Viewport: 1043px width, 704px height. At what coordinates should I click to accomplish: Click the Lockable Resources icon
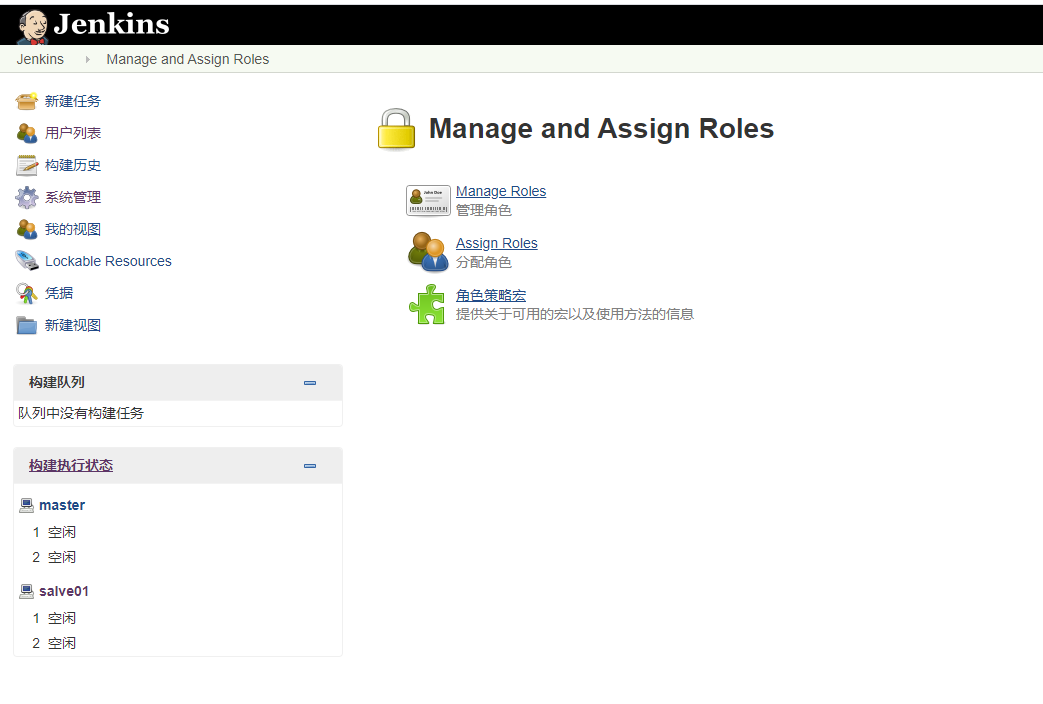tap(27, 261)
